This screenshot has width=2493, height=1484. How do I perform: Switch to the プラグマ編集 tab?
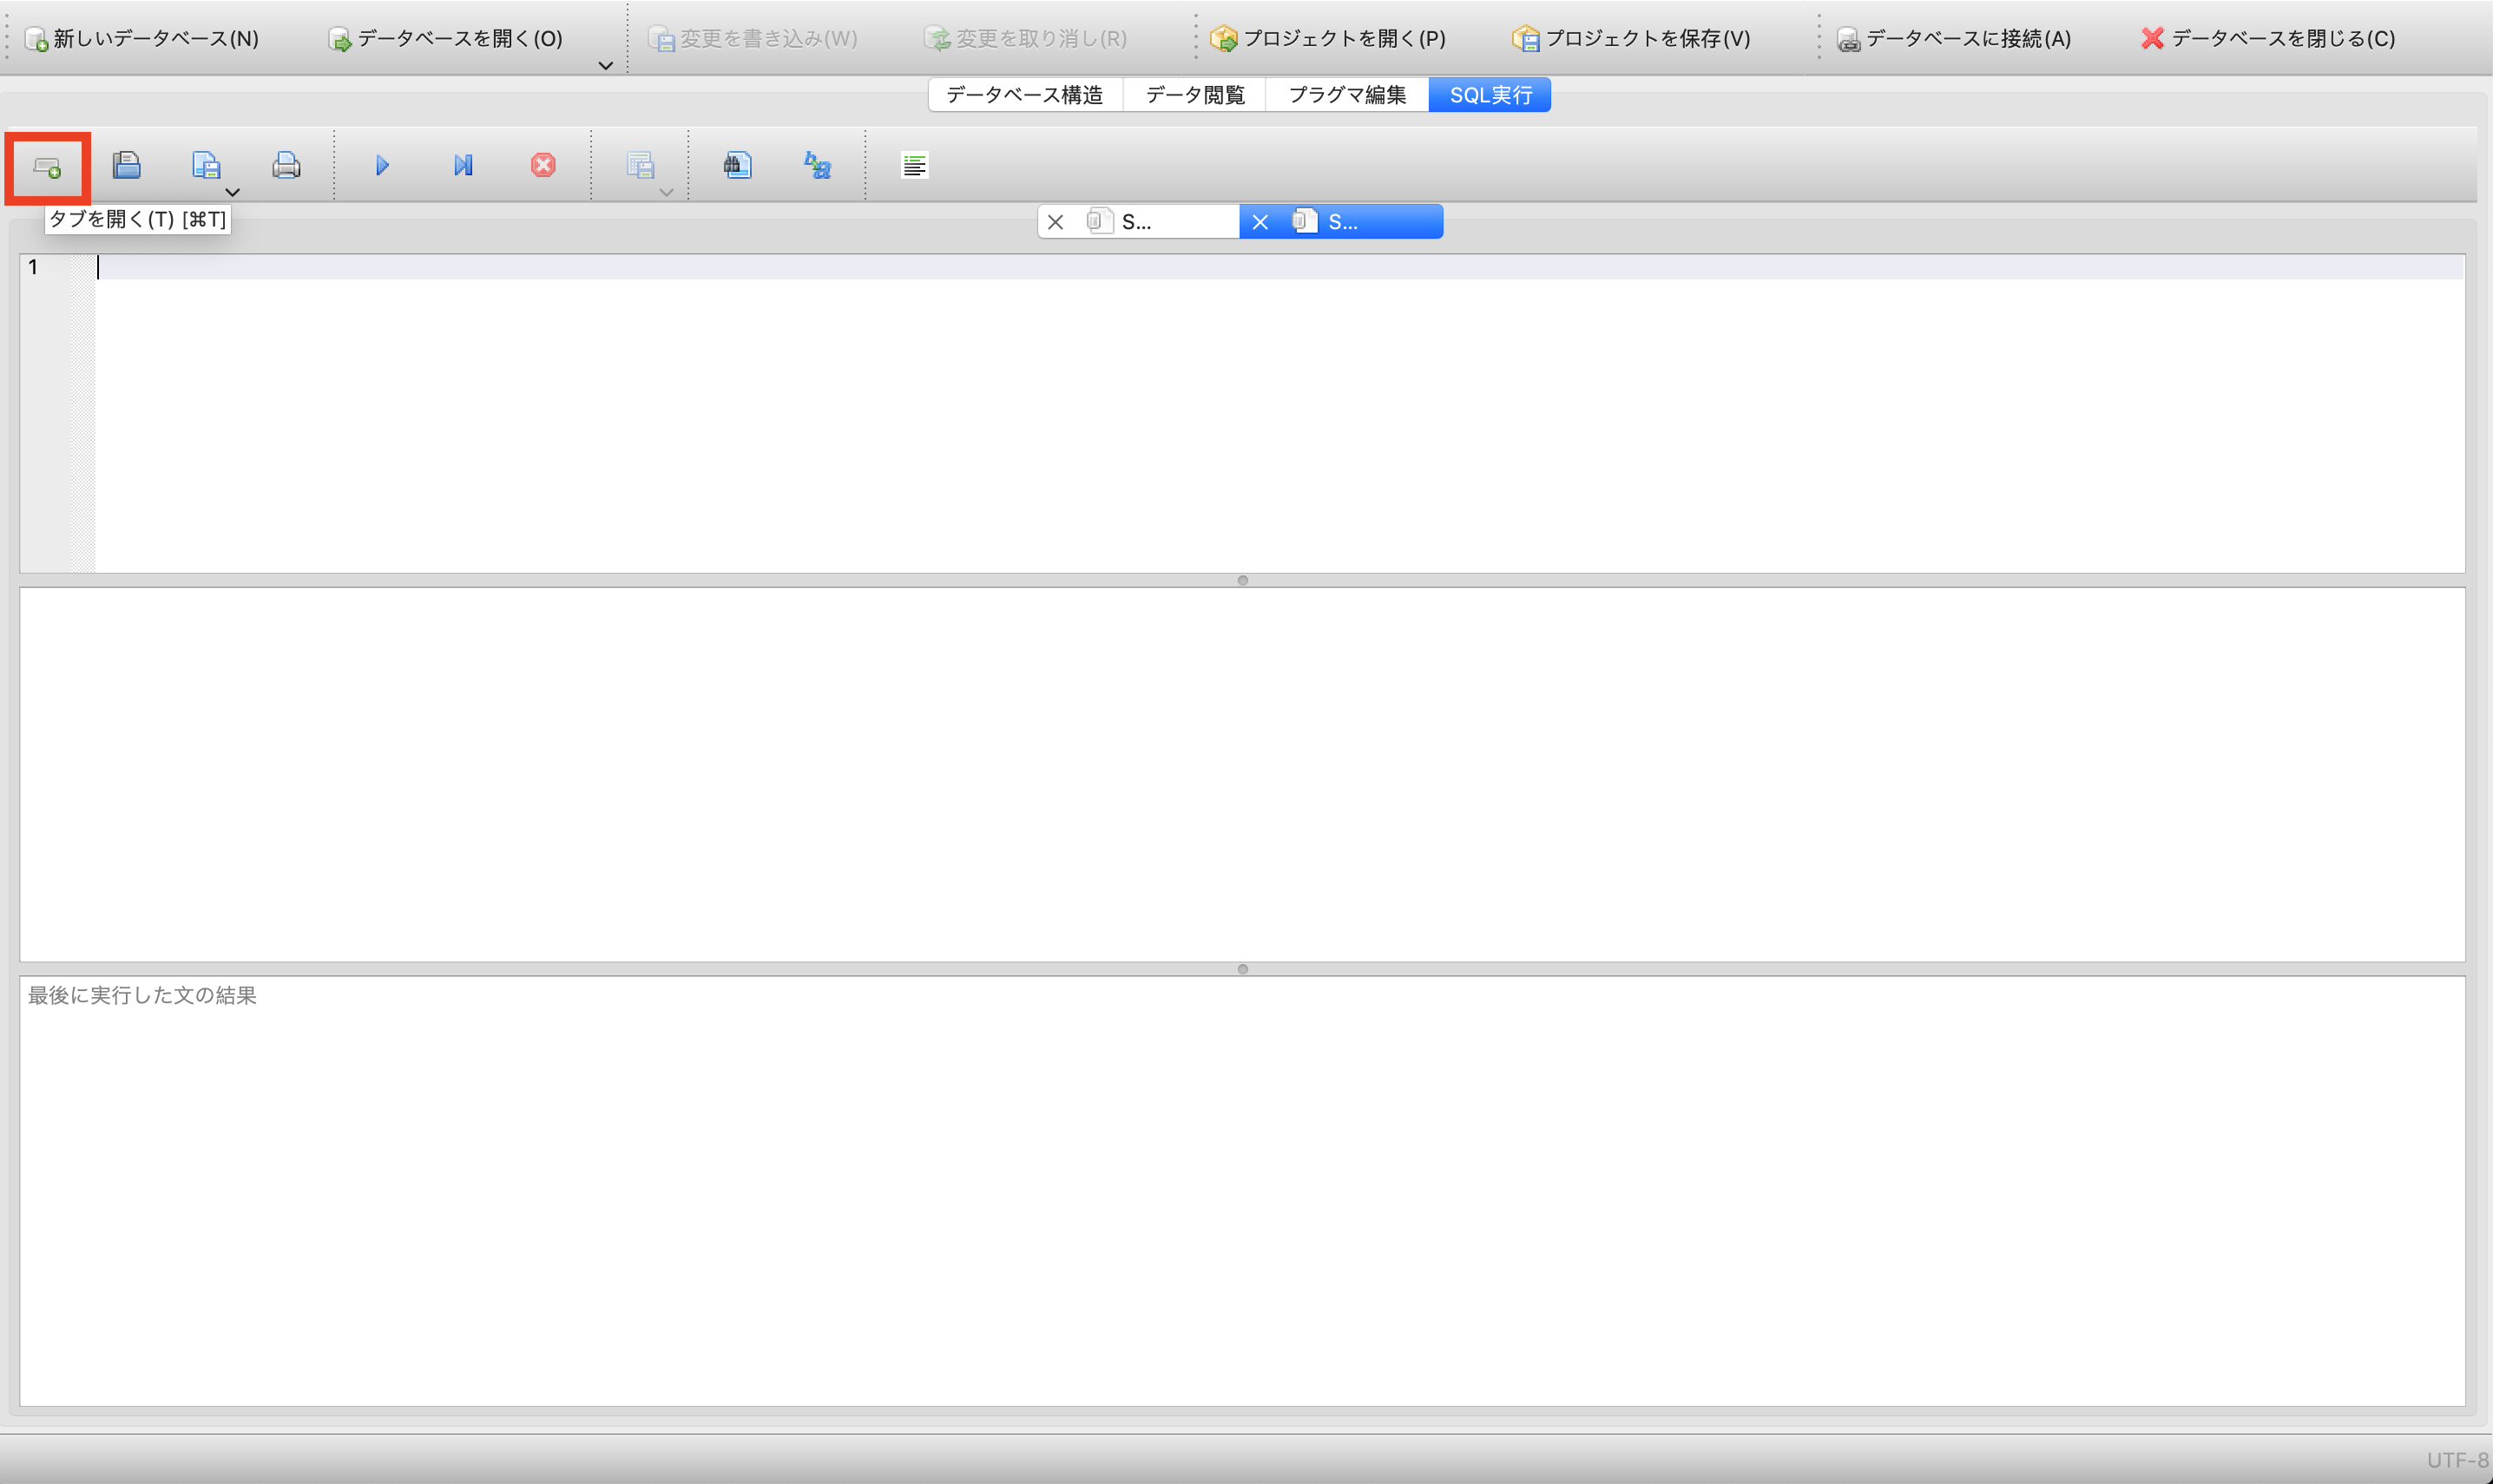[1347, 95]
